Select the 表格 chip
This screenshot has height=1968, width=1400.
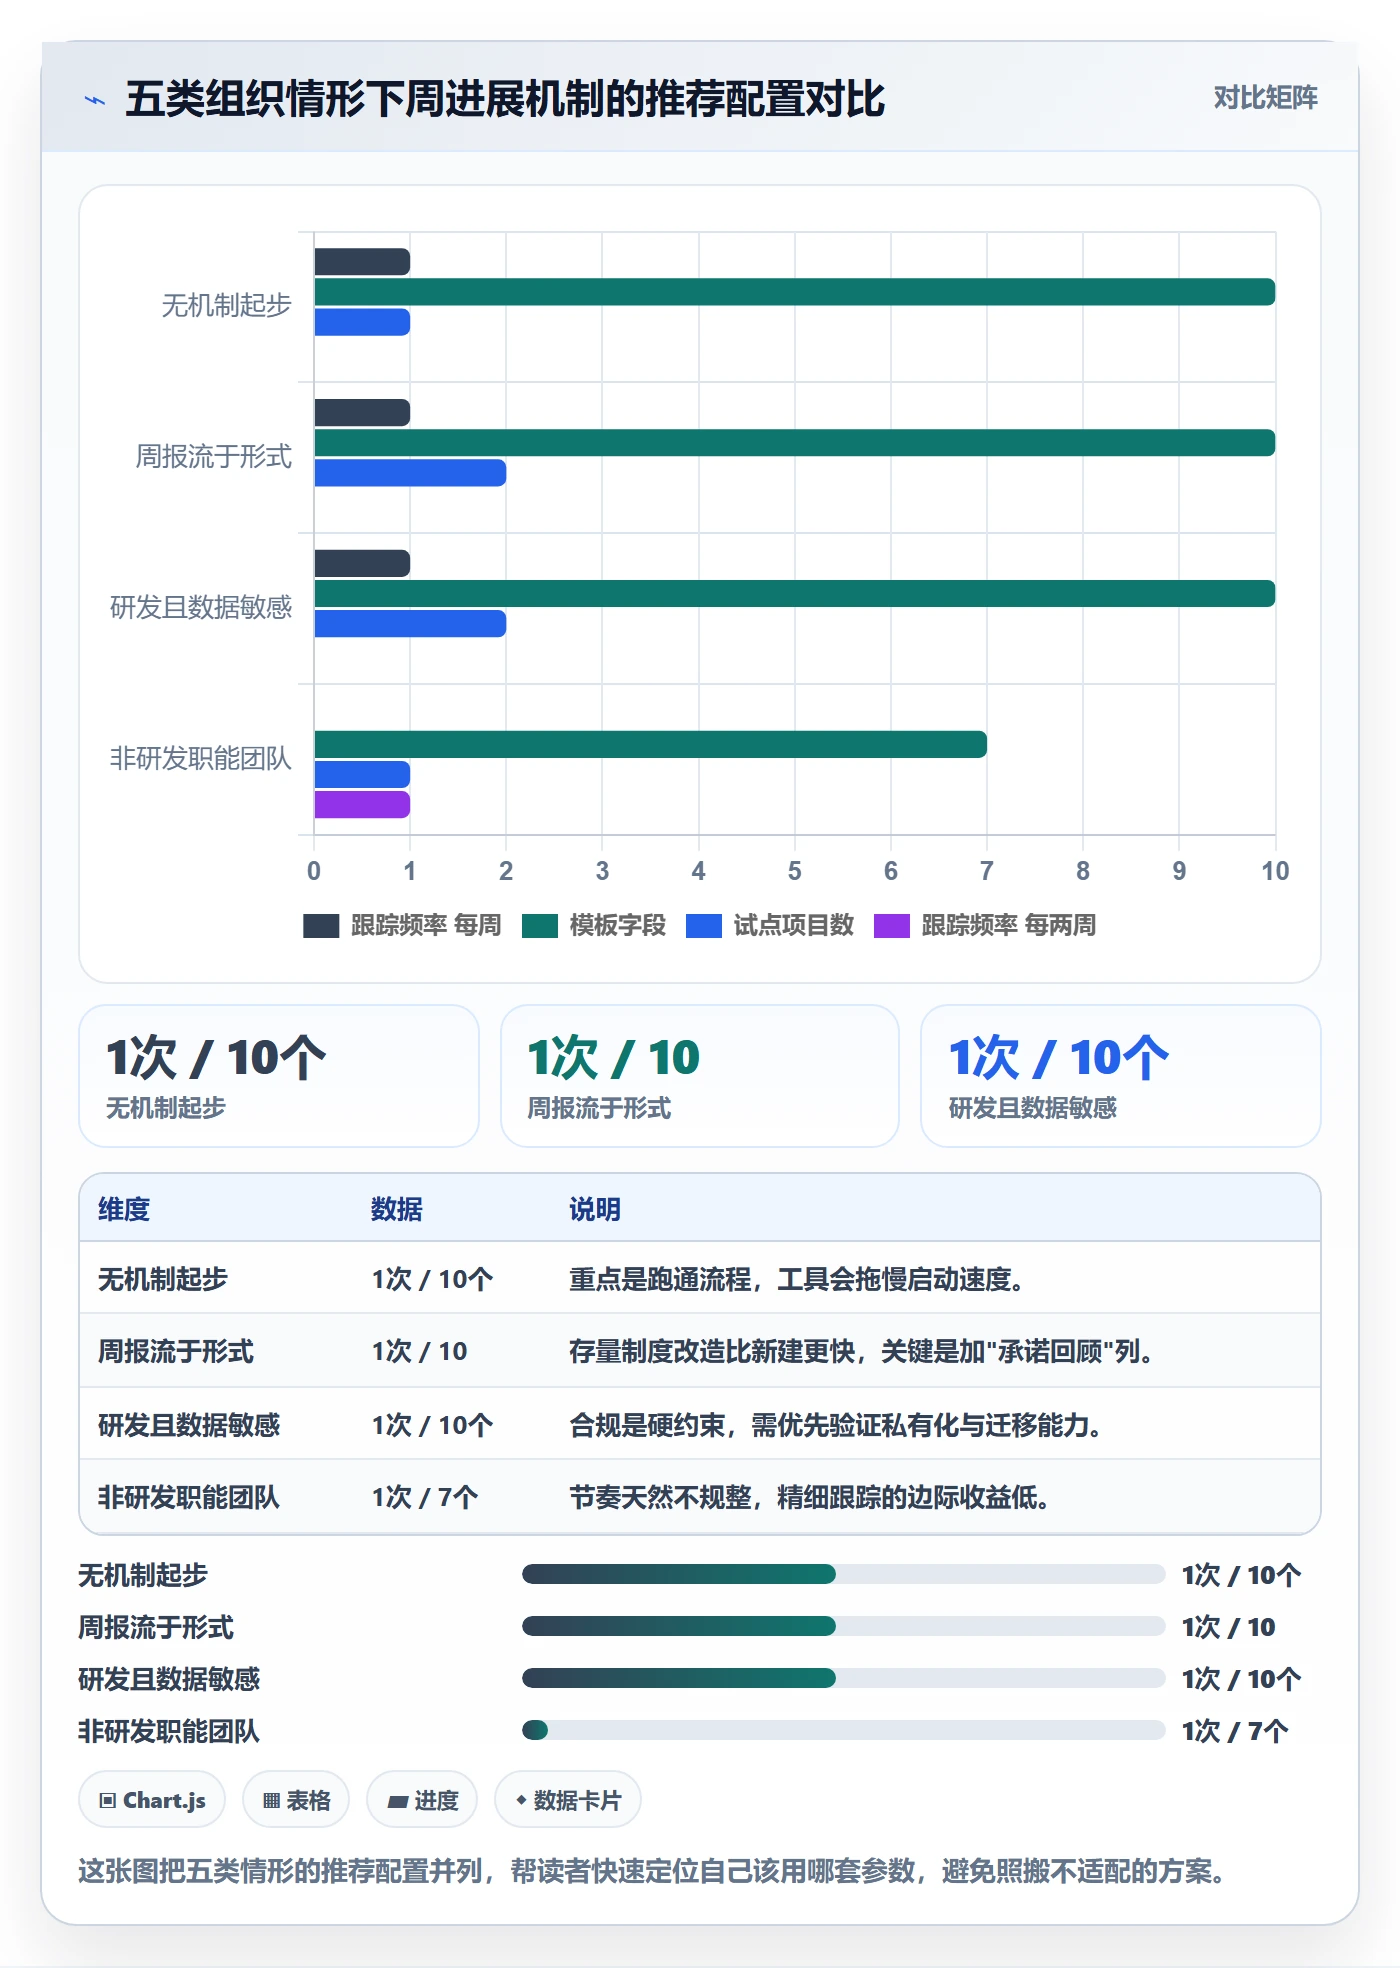pos(296,1800)
